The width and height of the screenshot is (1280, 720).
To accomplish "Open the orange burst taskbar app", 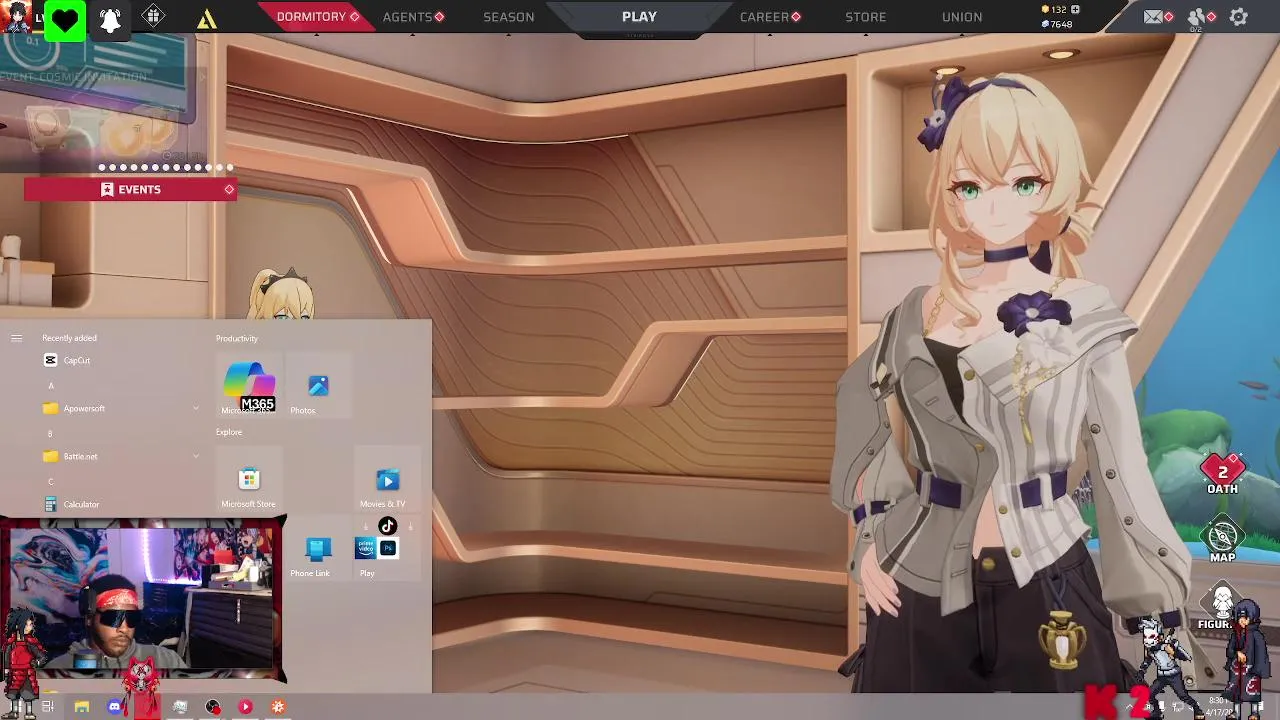I will click(278, 707).
